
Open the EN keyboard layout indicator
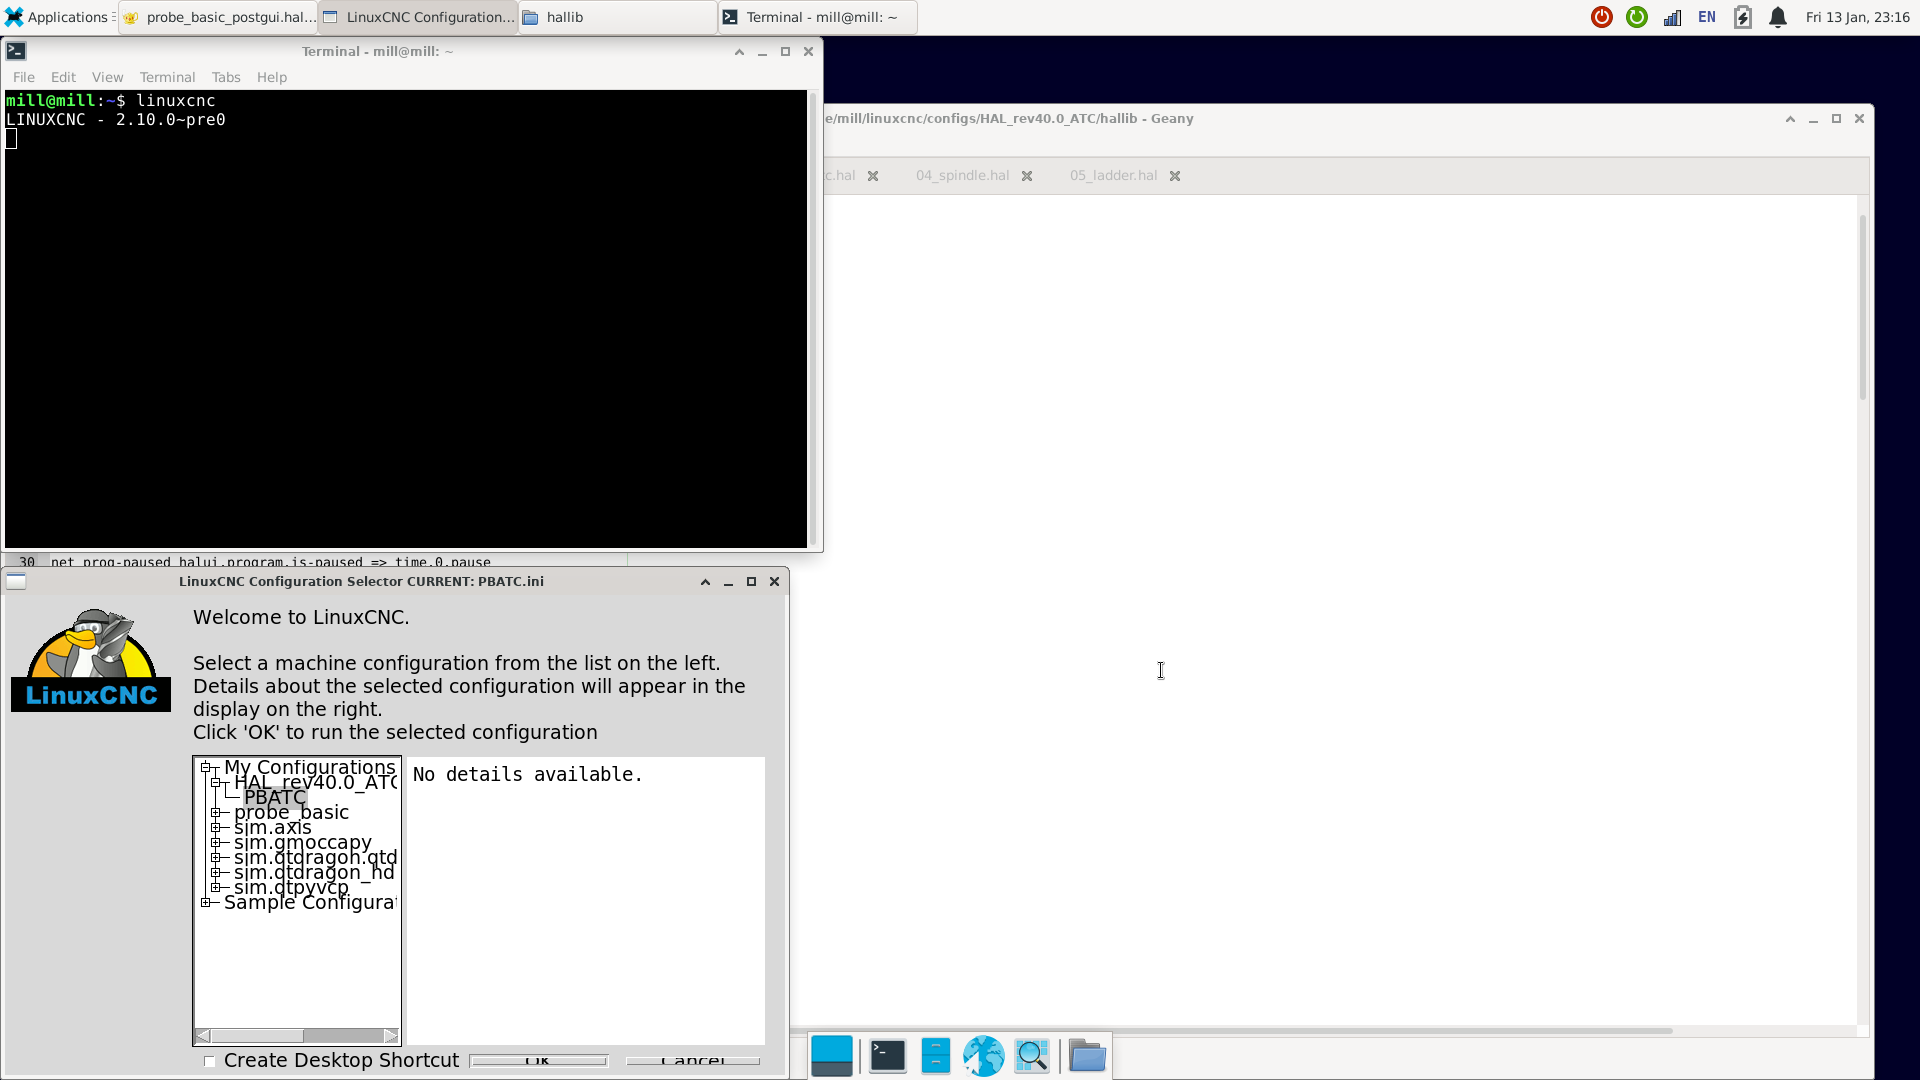(1707, 17)
